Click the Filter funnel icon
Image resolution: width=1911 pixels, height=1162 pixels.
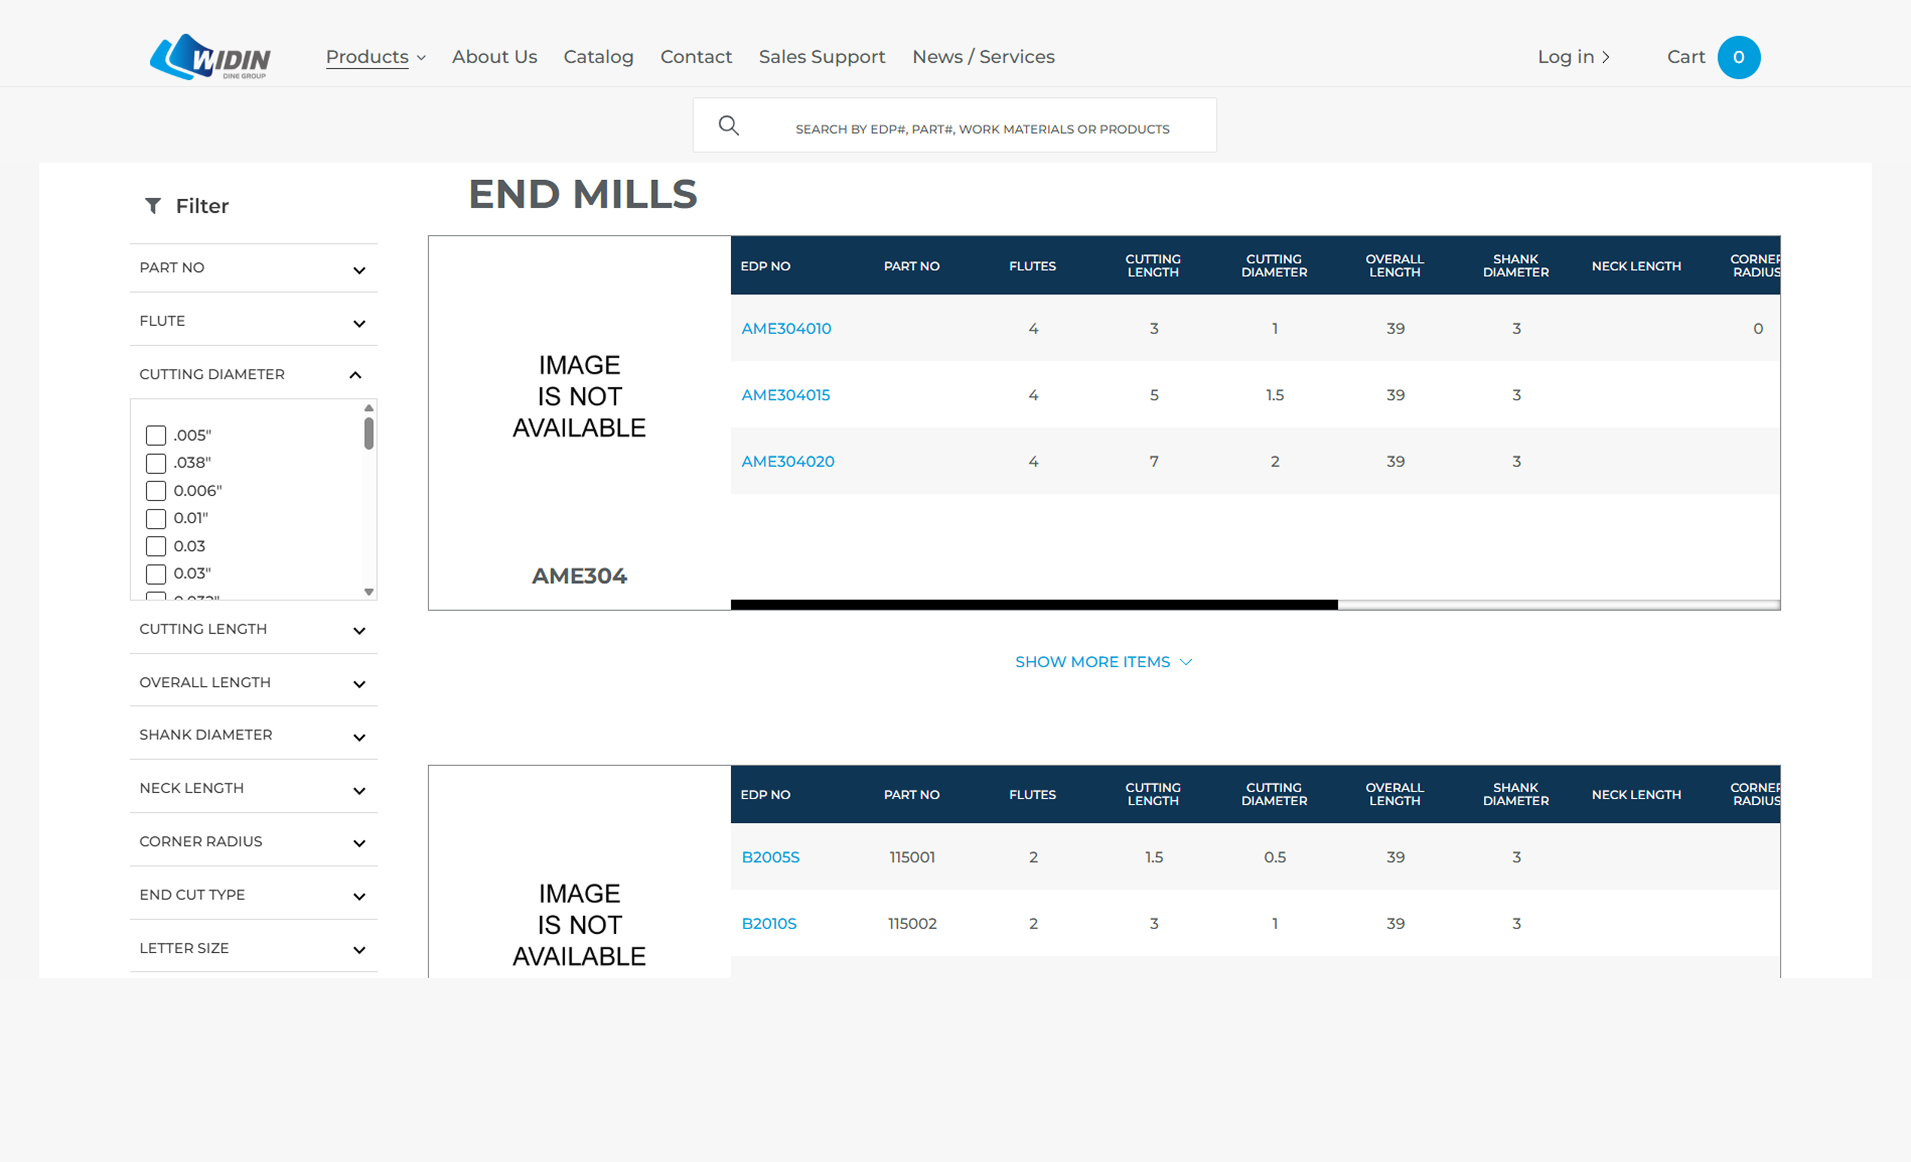(153, 205)
